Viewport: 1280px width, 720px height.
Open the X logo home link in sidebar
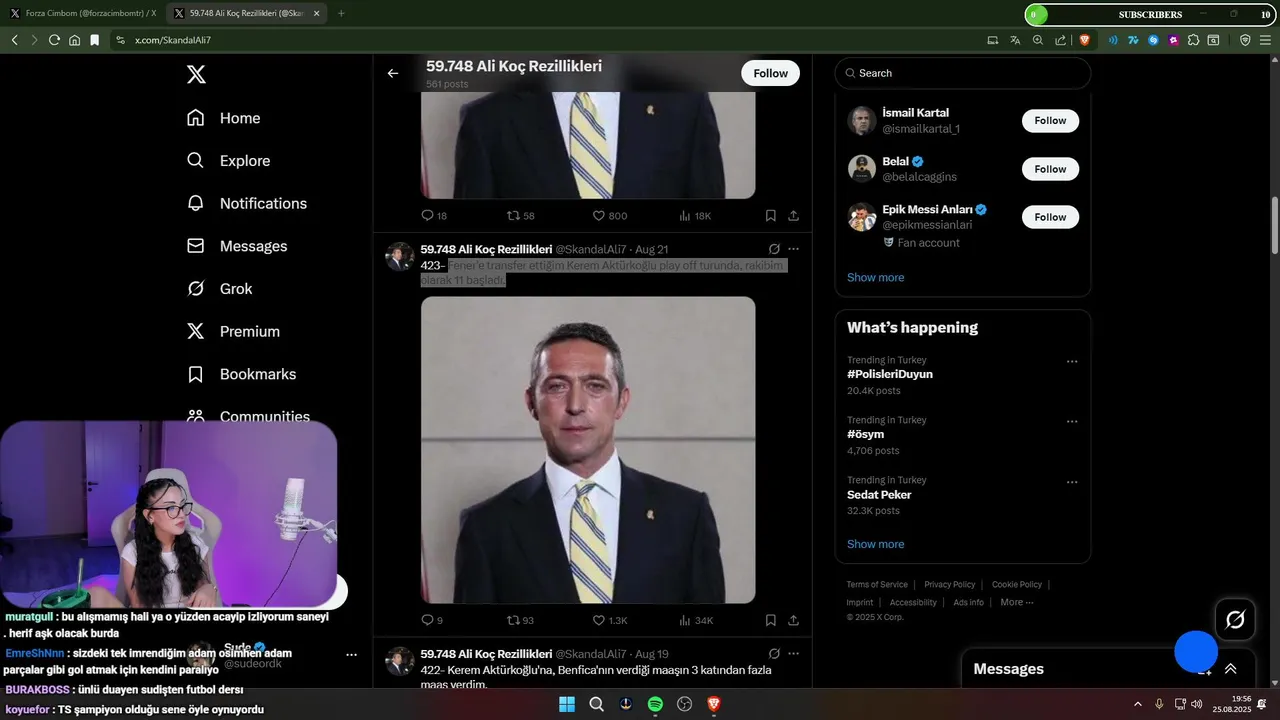coord(196,74)
